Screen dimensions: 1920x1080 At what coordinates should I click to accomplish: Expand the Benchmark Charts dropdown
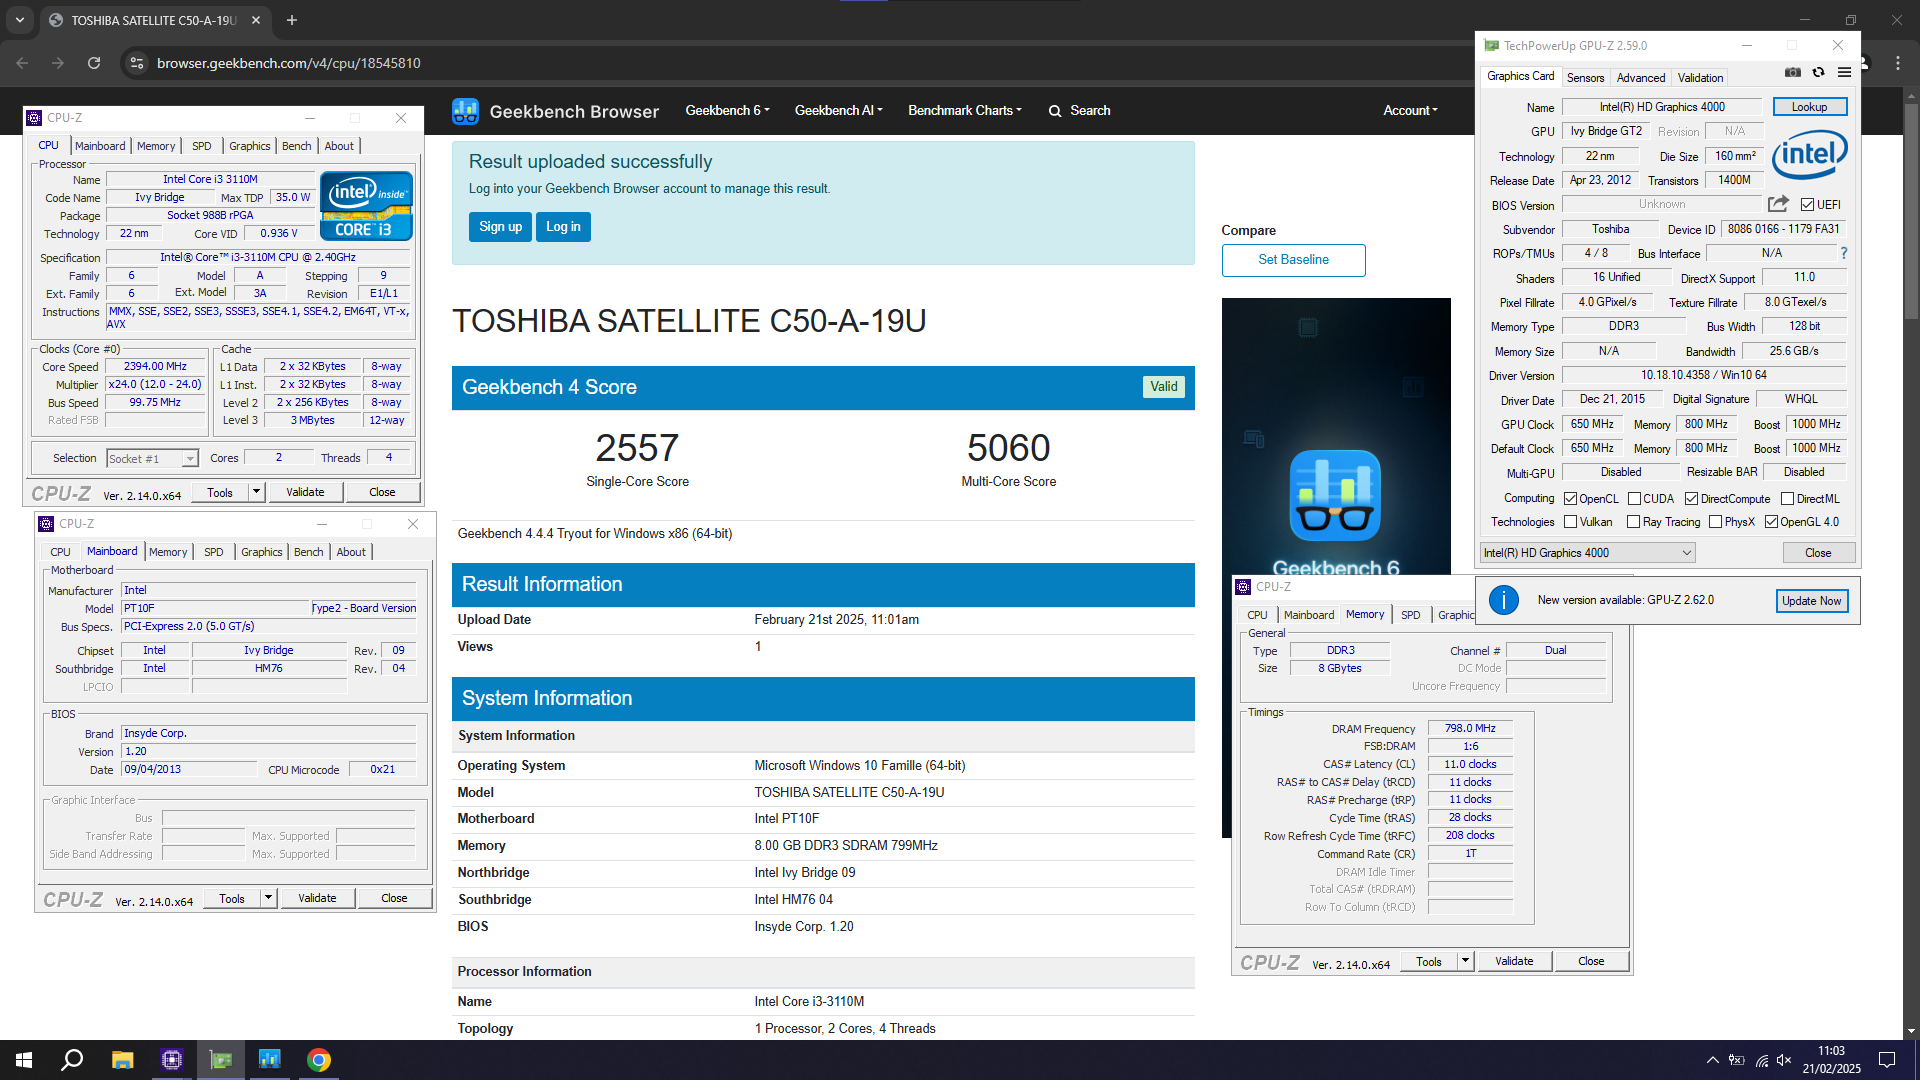pyautogui.click(x=964, y=111)
